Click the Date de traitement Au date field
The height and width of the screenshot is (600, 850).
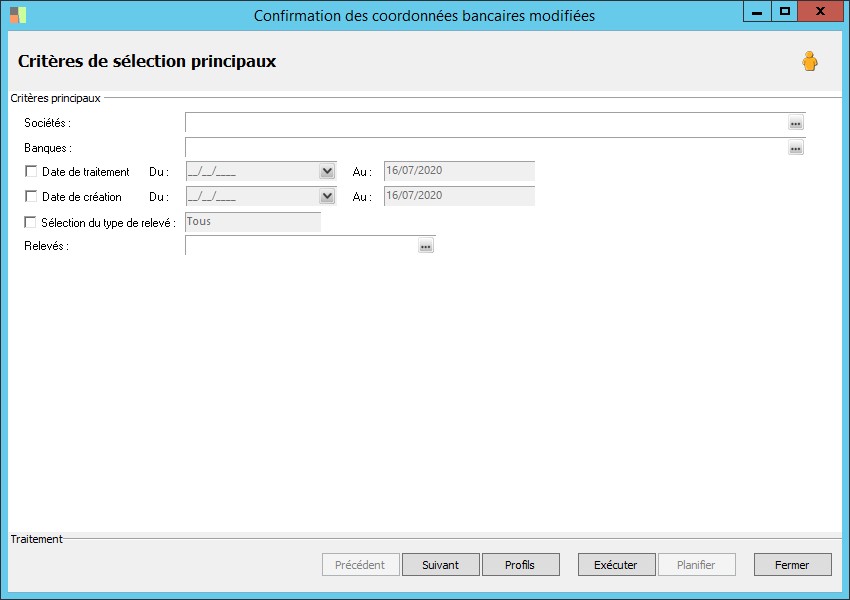pyautogui.click(x=459, y=171)
